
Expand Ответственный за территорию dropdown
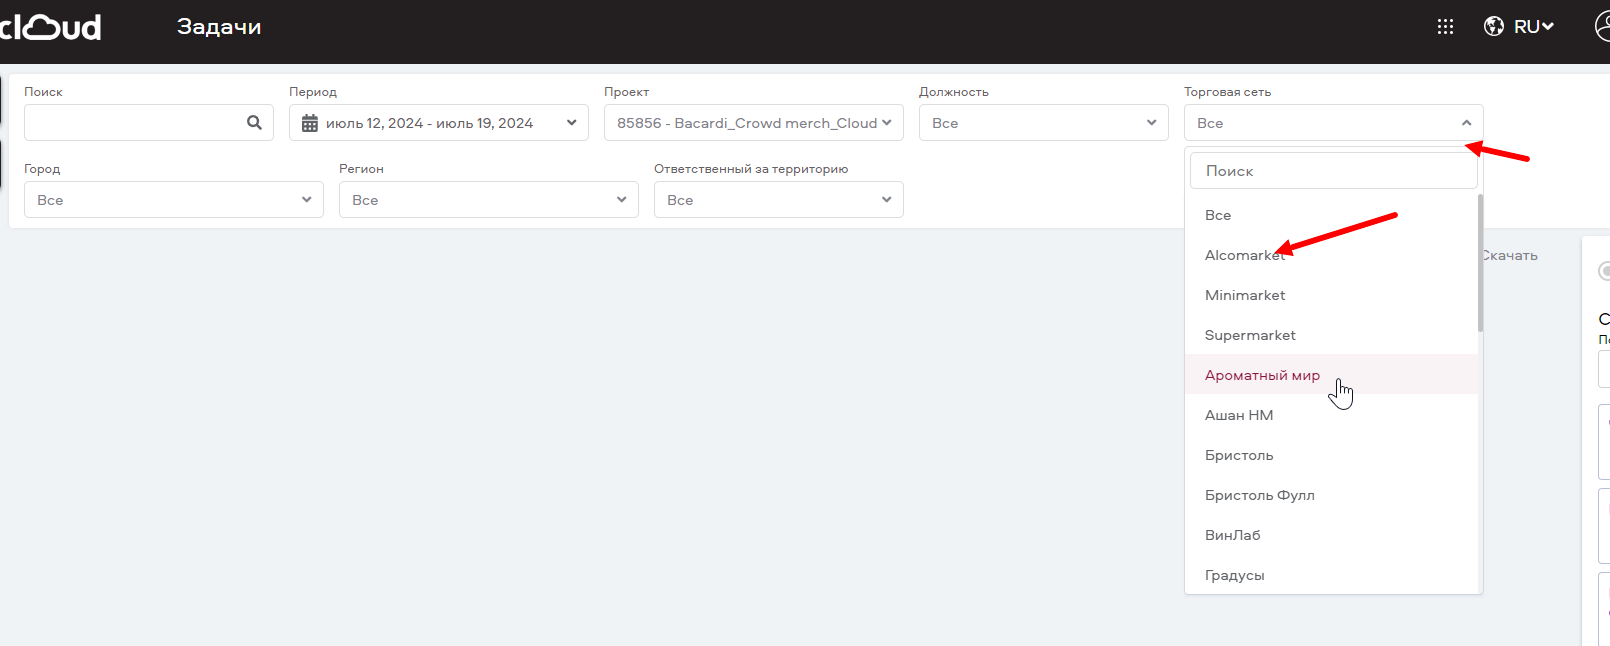779,200
